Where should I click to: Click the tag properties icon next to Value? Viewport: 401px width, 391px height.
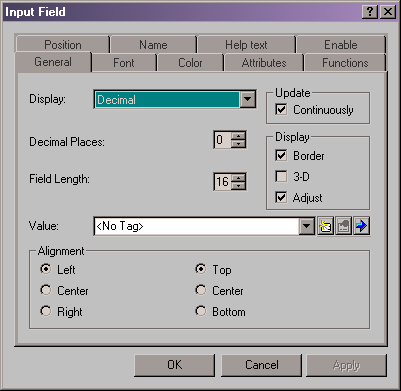344,226
